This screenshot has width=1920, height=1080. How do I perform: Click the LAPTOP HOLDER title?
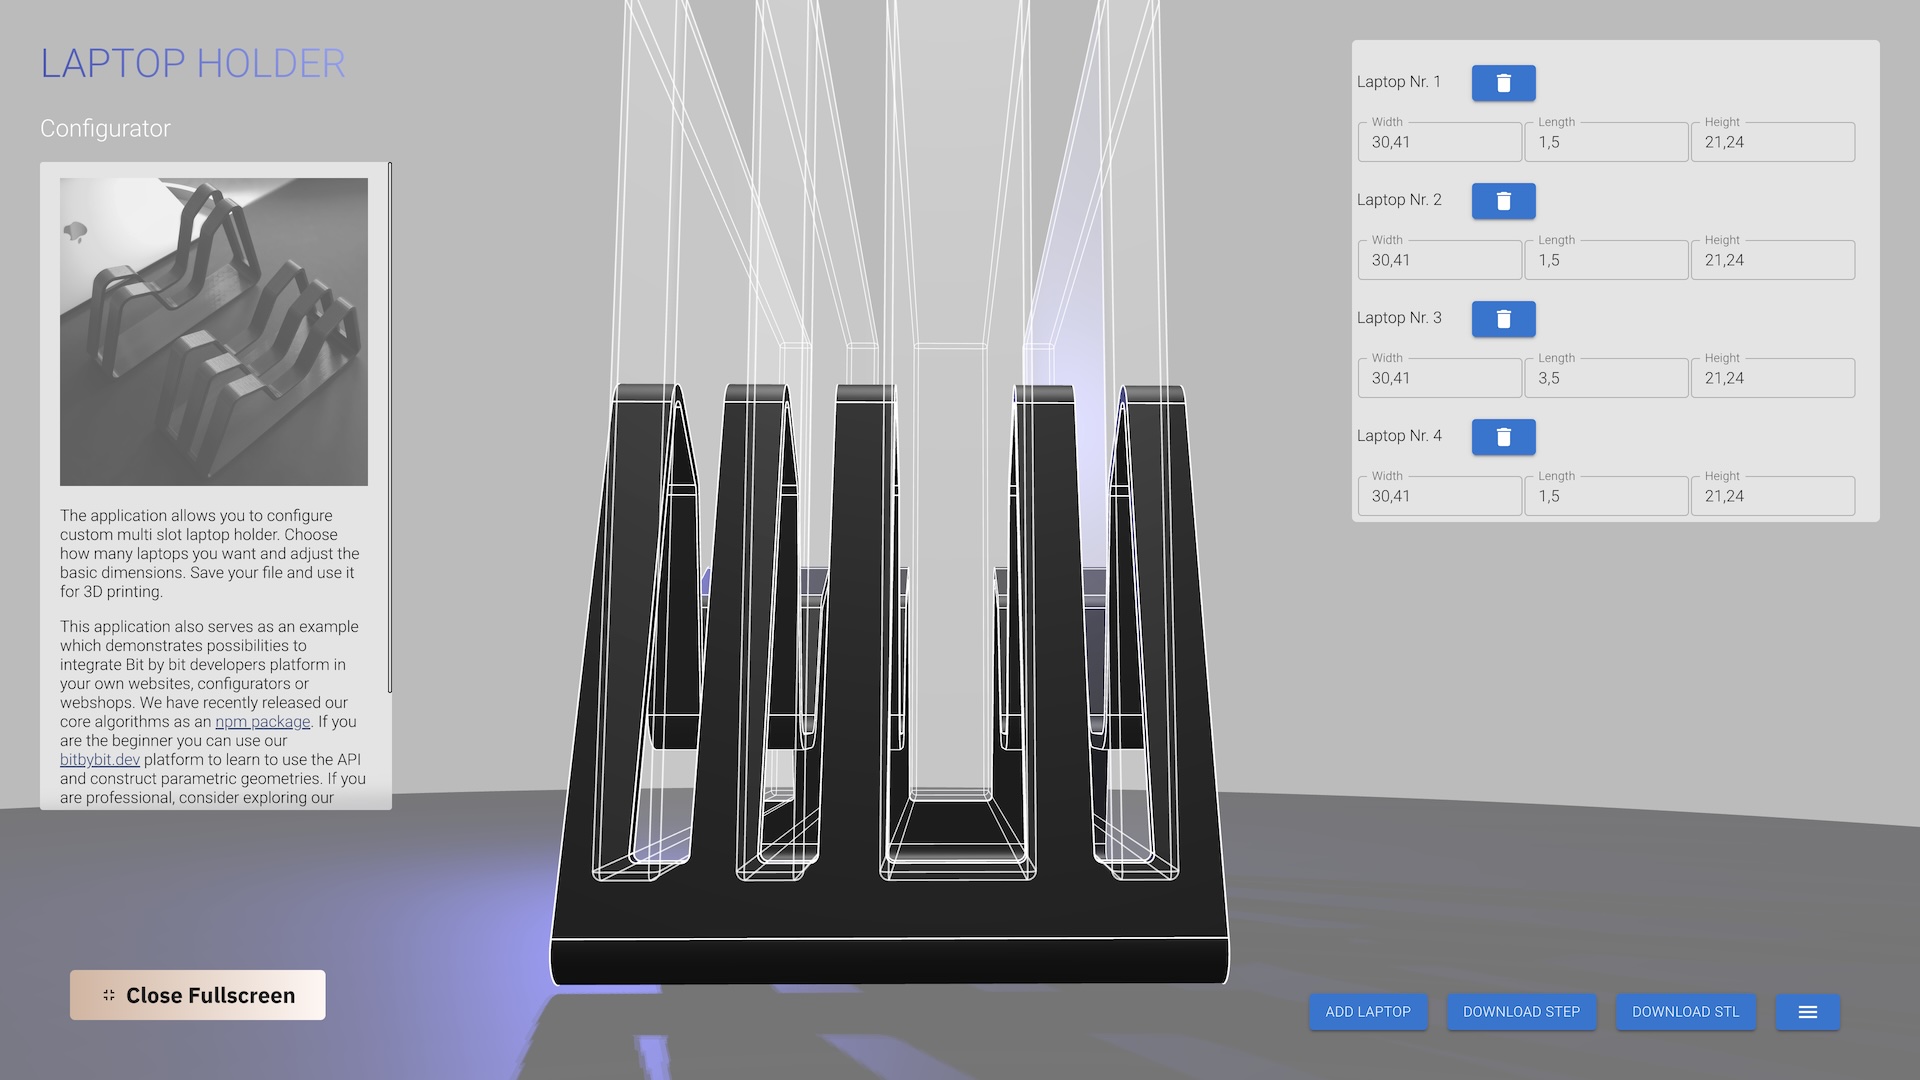(193, 64)
